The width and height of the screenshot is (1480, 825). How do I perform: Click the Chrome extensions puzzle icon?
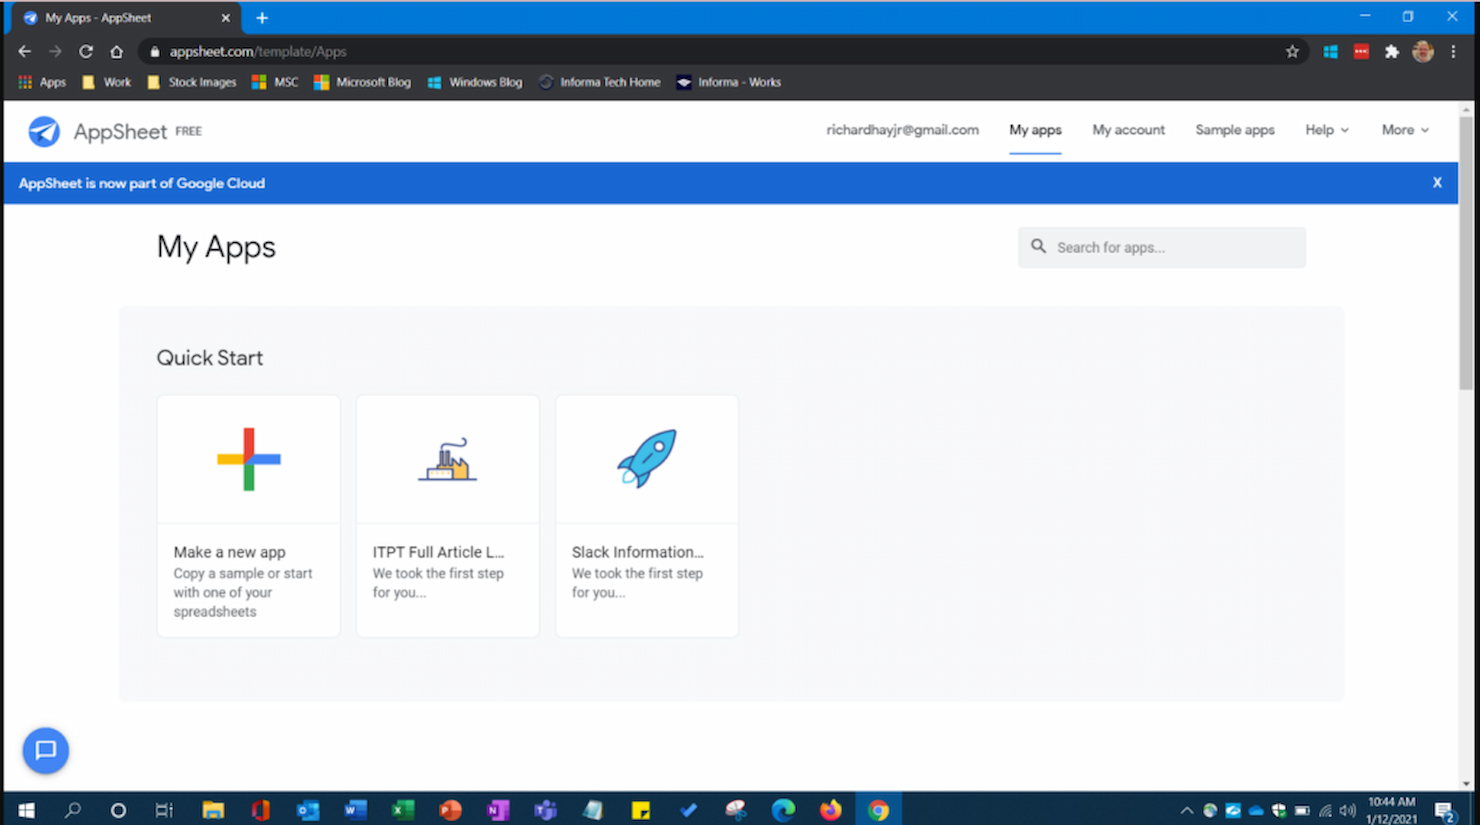pyautogui.click(x=1392, y=51)
